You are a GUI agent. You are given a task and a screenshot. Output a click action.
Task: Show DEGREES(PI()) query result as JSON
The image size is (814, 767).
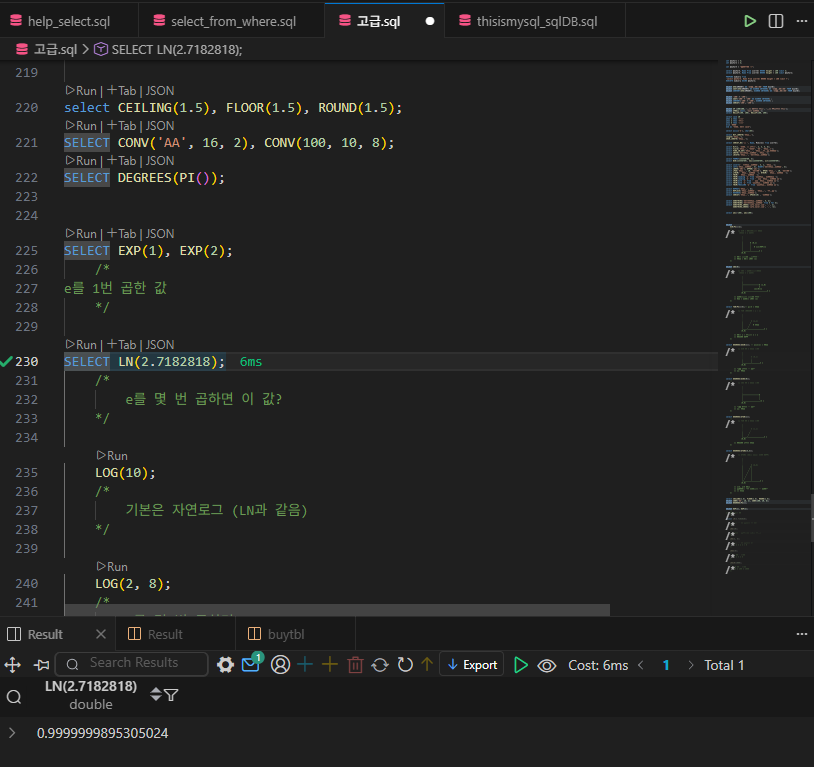[160, 160]
